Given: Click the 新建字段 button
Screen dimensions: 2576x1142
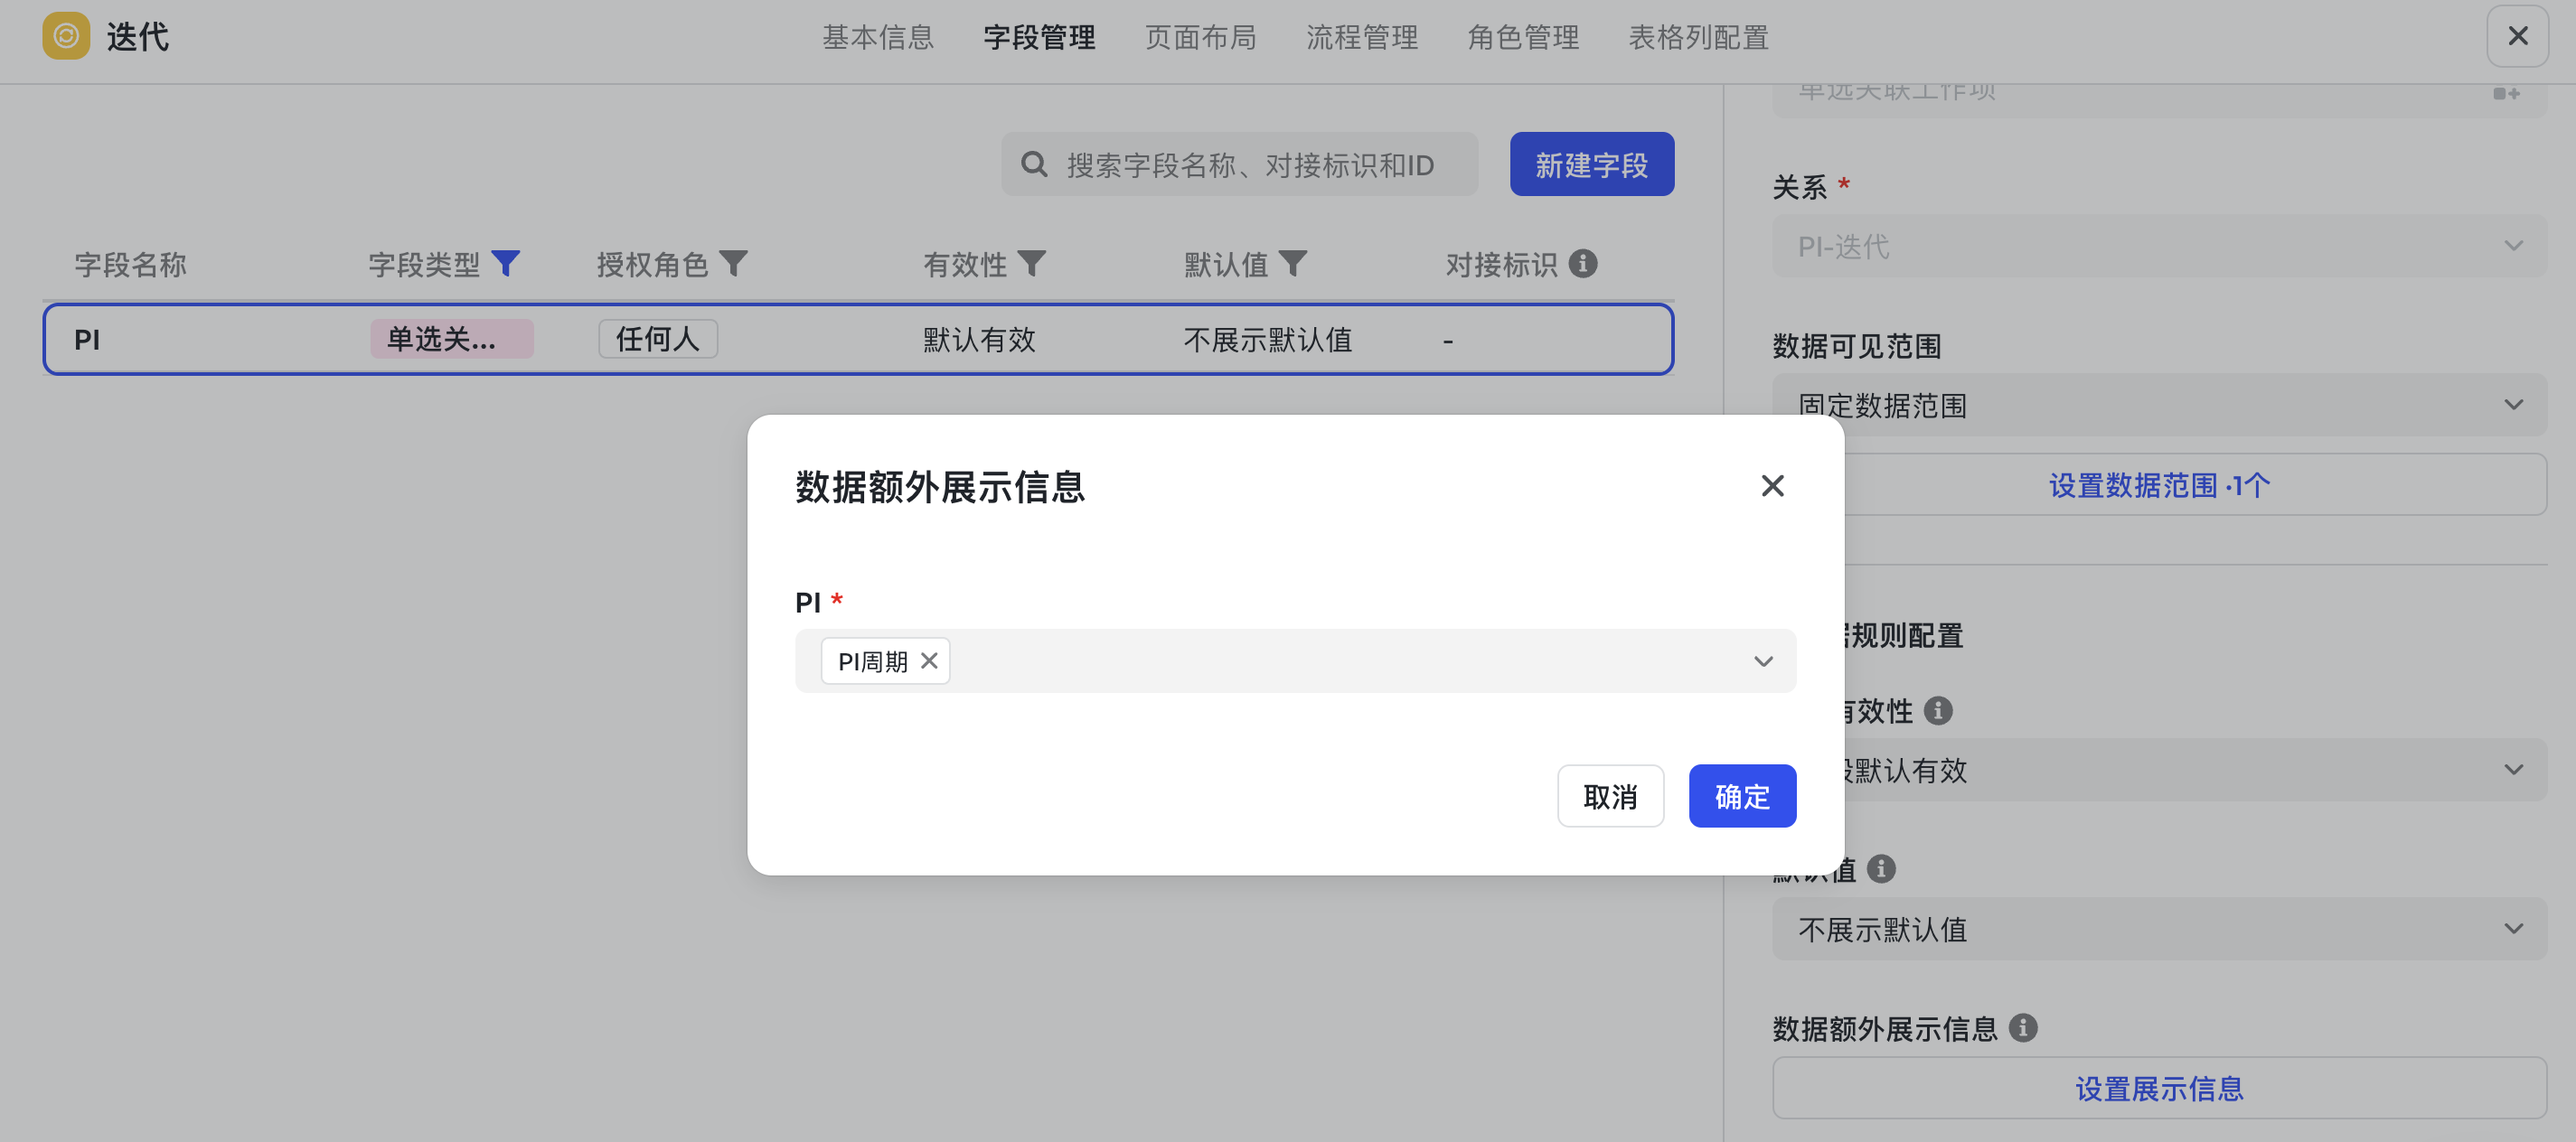Looking at the screenshot, I should coord(1591,164).
